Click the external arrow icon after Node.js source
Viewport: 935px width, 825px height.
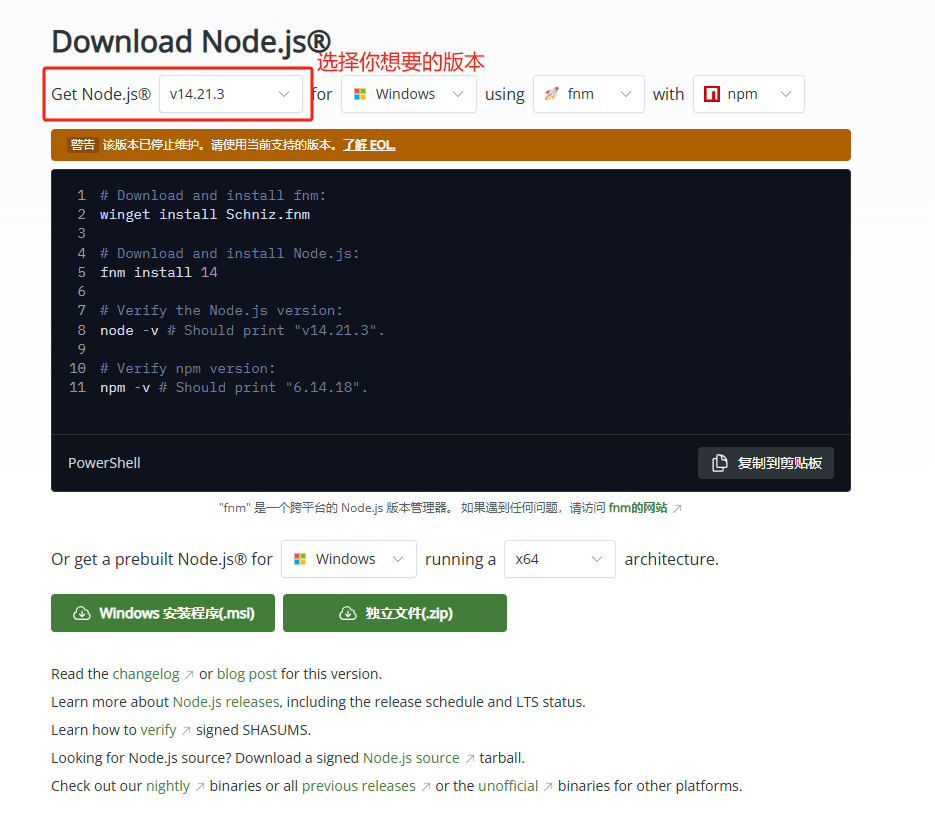[x=470, y=759]
